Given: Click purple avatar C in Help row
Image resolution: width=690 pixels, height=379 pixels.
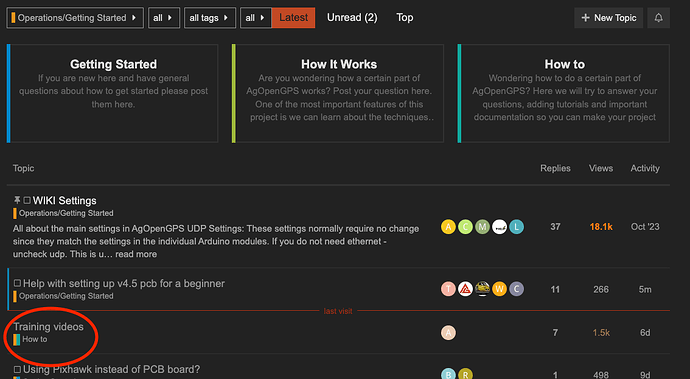Looking at the screenshot, I should click(x=517, y=289).
